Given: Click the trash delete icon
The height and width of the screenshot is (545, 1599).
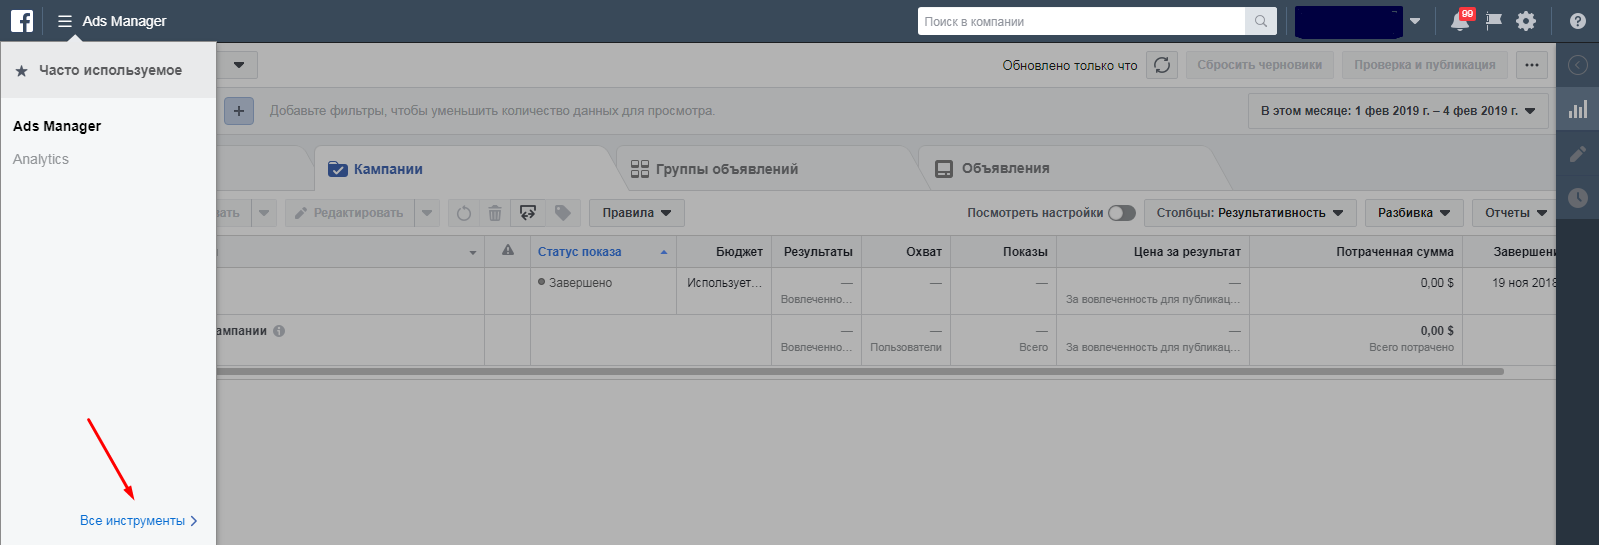Looking at the screenshot, I should tap(495, 213).
